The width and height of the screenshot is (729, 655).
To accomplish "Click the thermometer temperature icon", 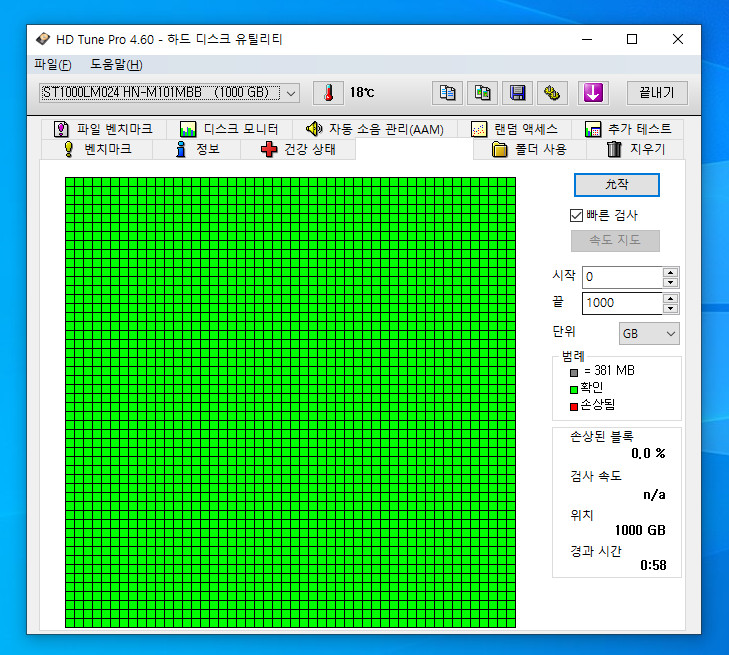I will (x=328, y=93).
